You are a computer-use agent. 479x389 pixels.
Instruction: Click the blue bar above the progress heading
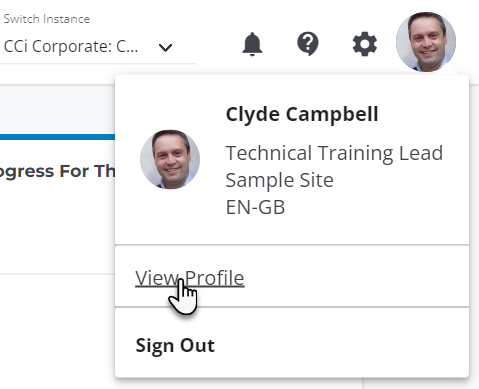point(57,137)
